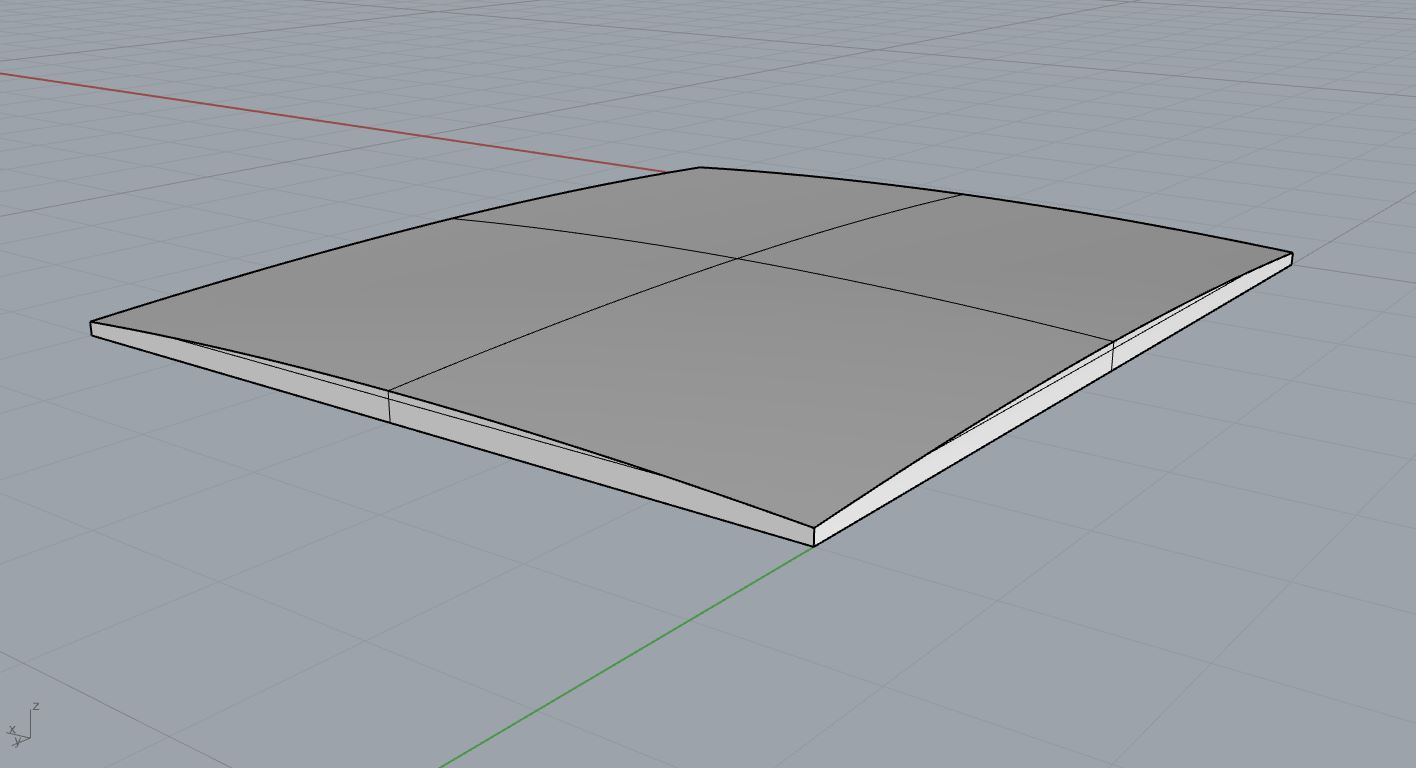The width and height of the screenshot is (1416, 768).
Task: Click the far back corner of the slab
Action: click(701, 168)
